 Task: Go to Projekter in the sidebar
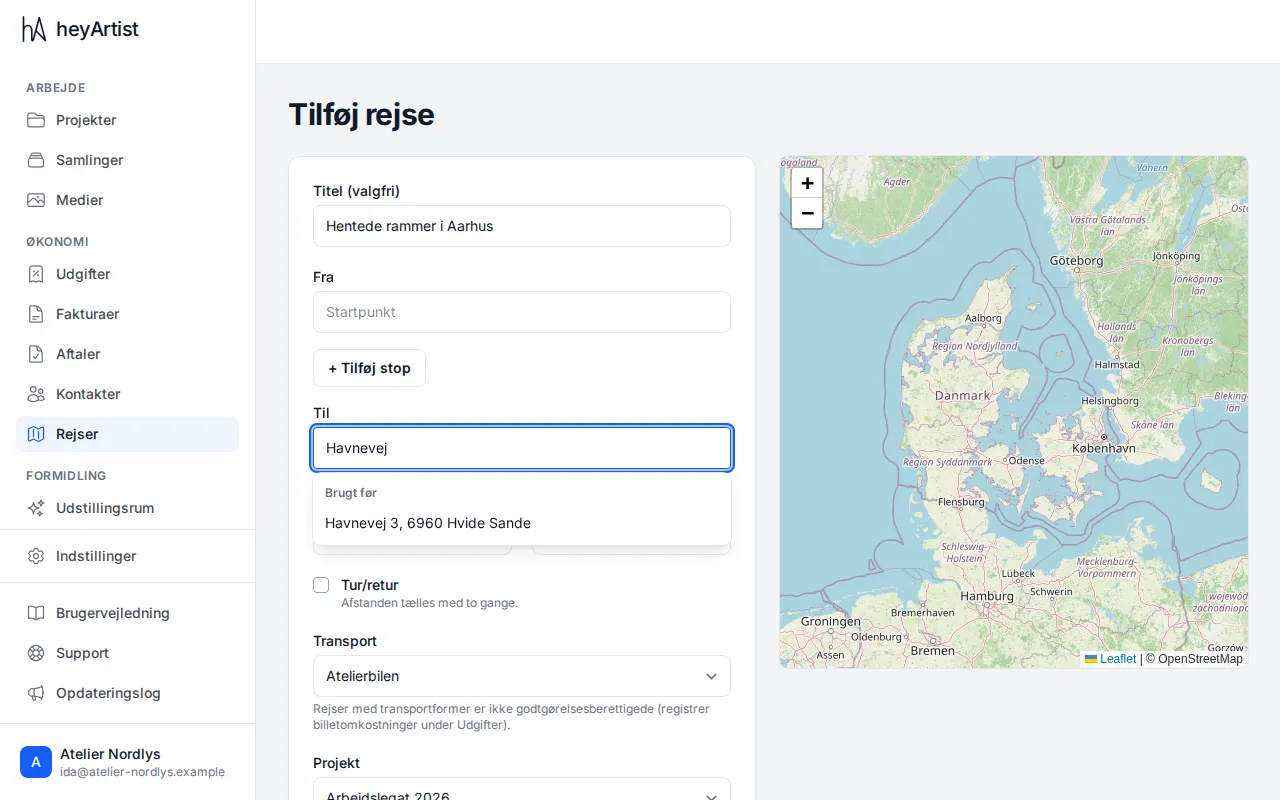127,120
